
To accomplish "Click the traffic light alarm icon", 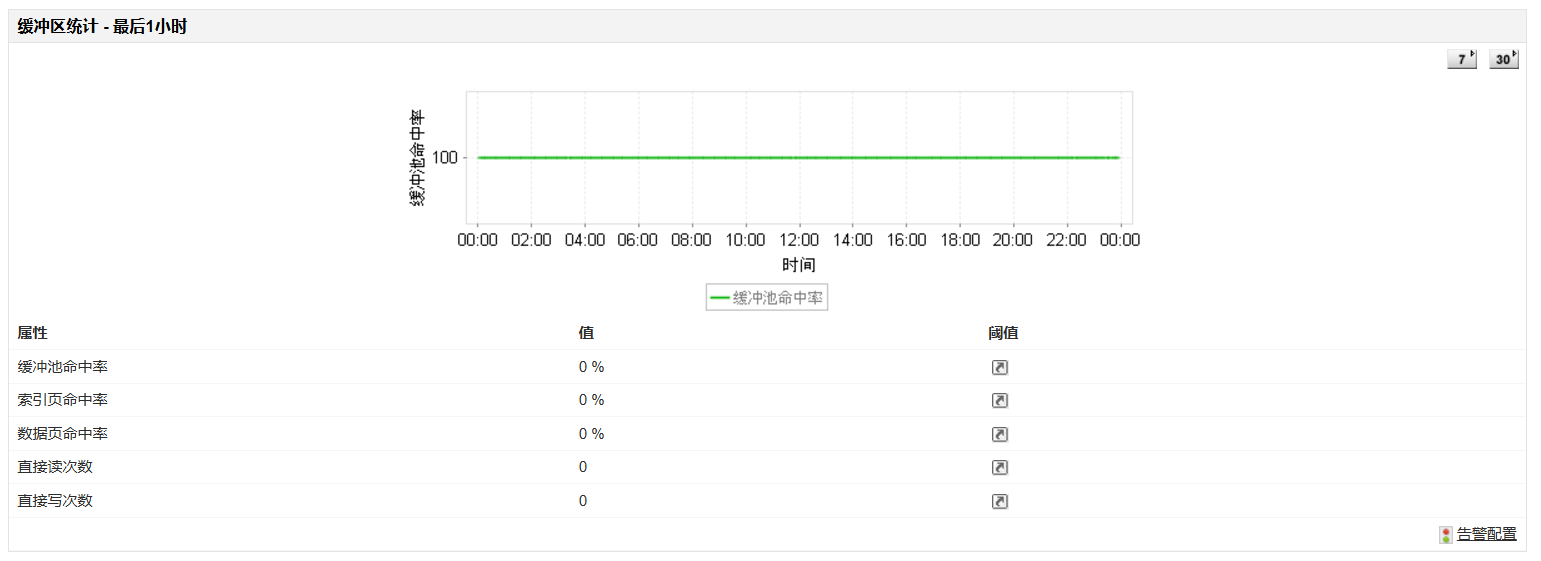I will (x=1445, y=535).
